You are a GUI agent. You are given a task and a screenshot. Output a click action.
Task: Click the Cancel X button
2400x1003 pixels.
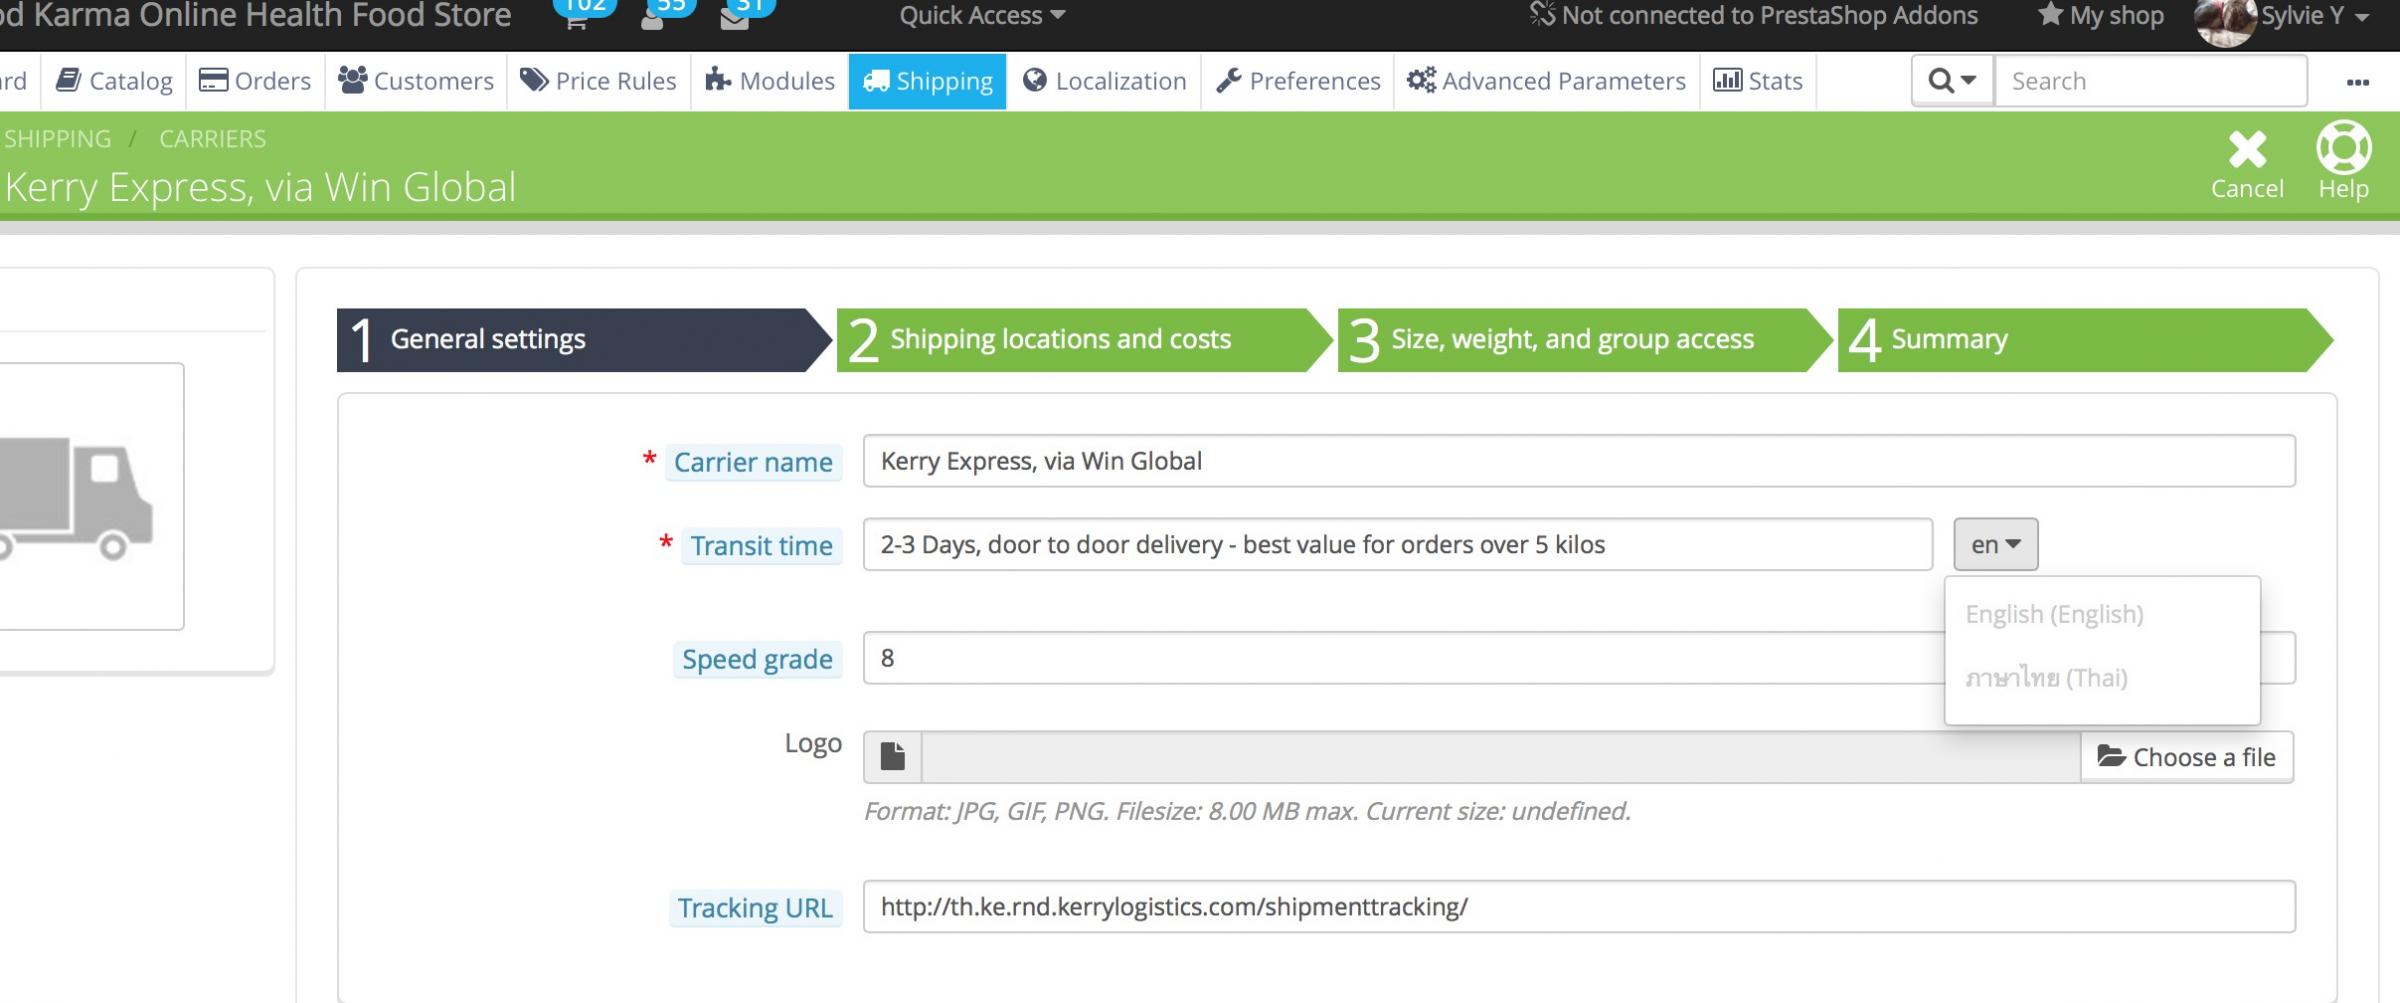[x=2246, y=164]
